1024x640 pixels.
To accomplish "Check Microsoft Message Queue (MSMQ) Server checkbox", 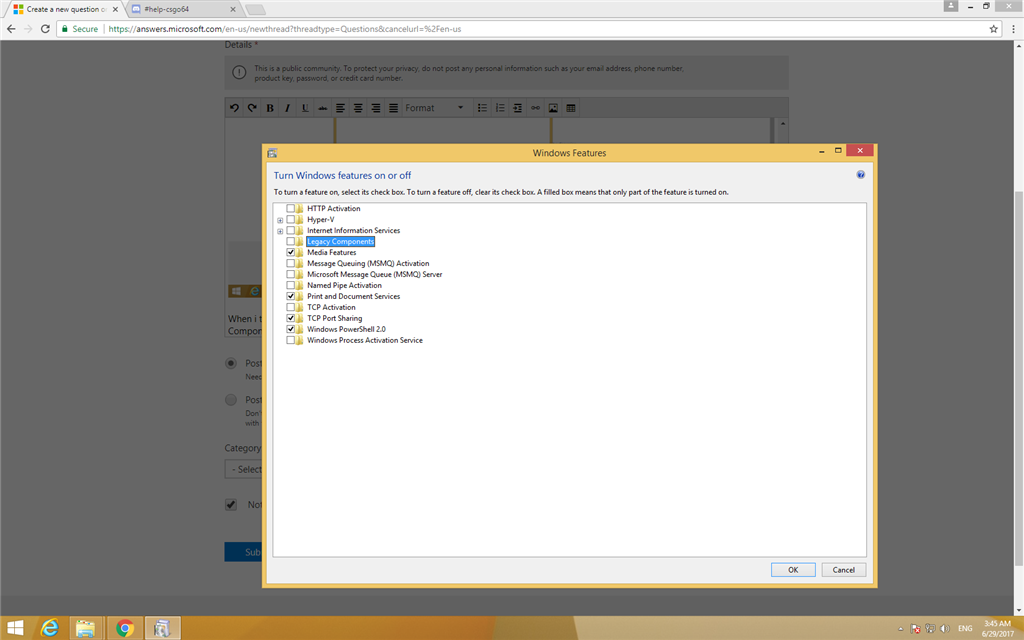I will pyautogui.click(x=291, y=274).
